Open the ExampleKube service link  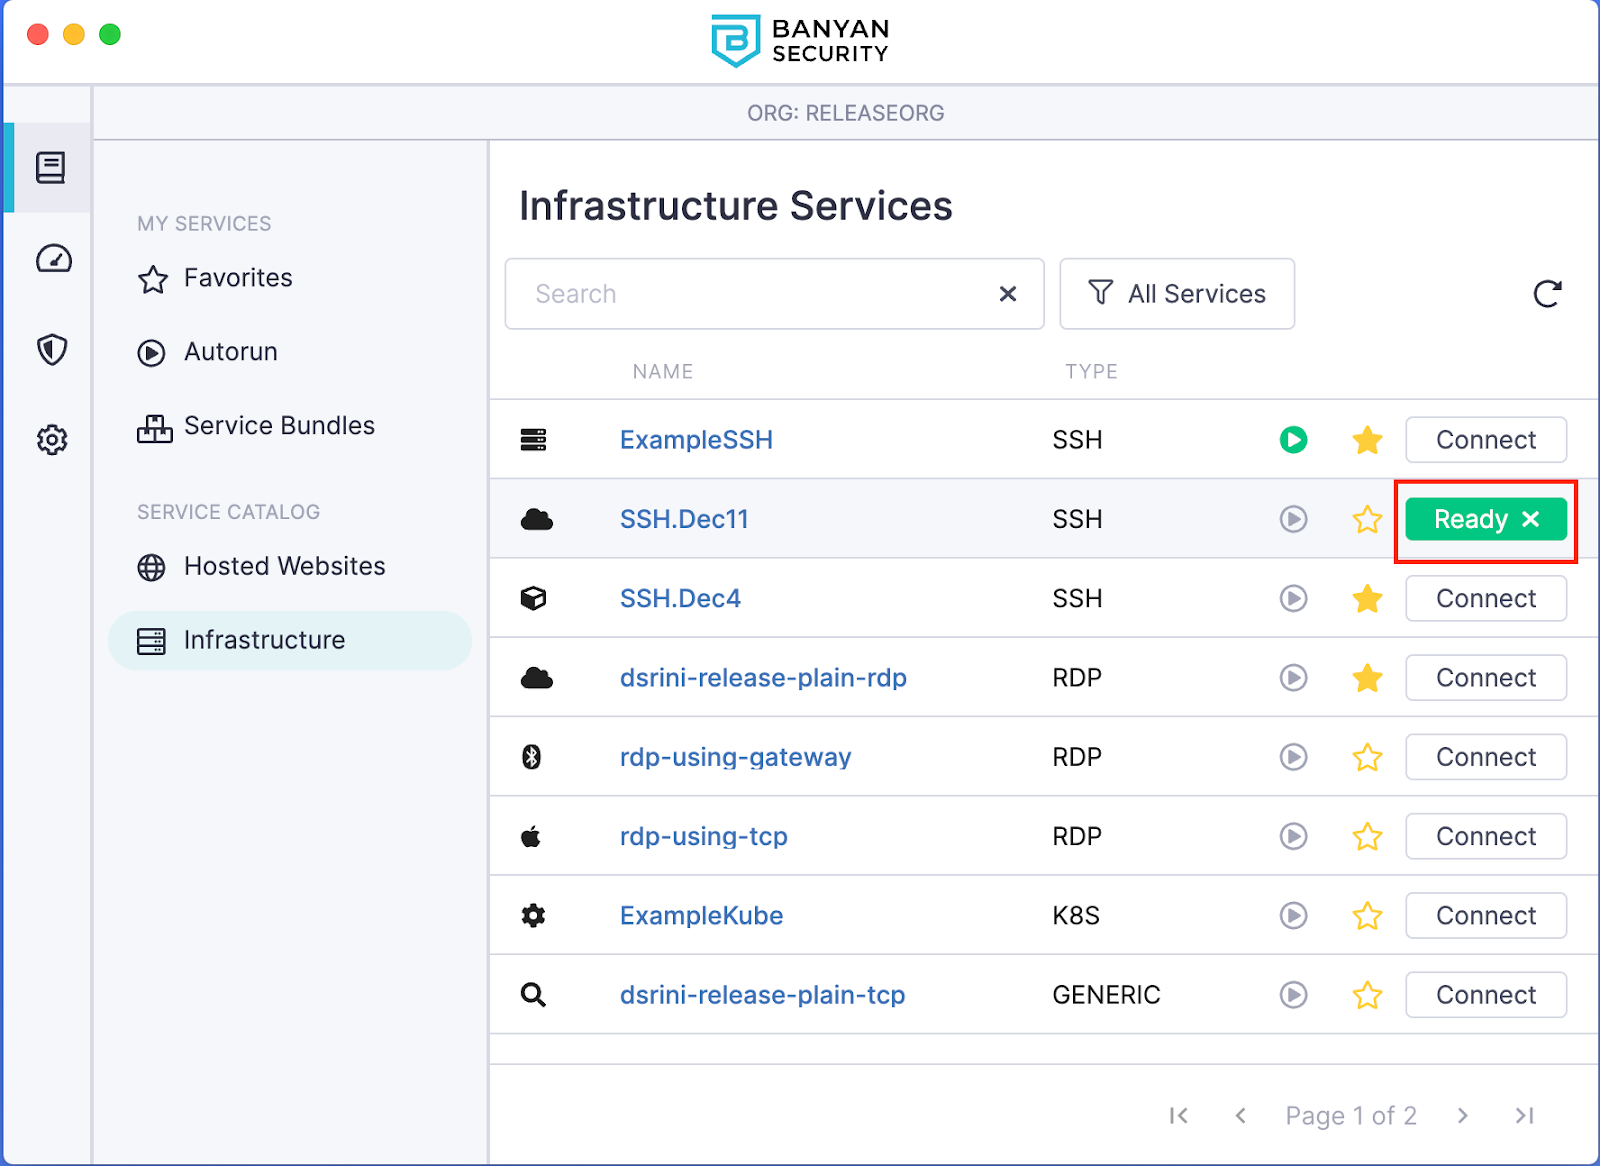click(701, 915)
